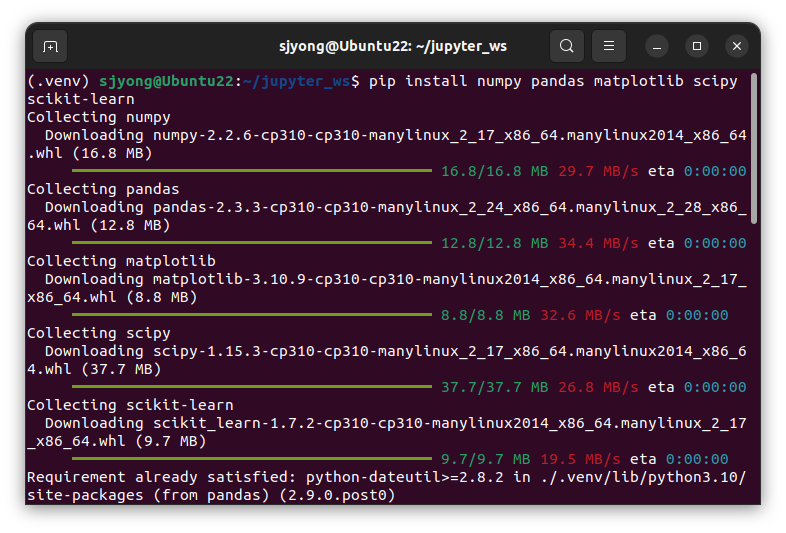Click the scipy download progress bar

[x=252, y=387]
